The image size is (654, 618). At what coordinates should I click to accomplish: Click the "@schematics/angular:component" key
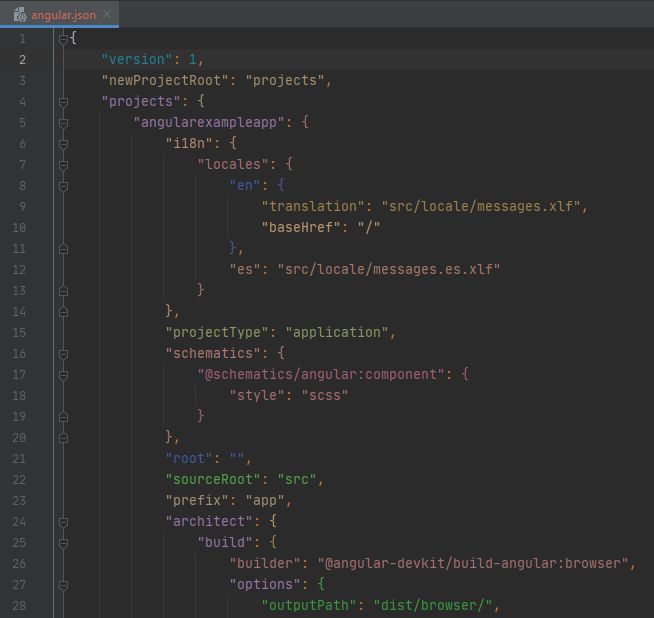[x=321, y=374]
